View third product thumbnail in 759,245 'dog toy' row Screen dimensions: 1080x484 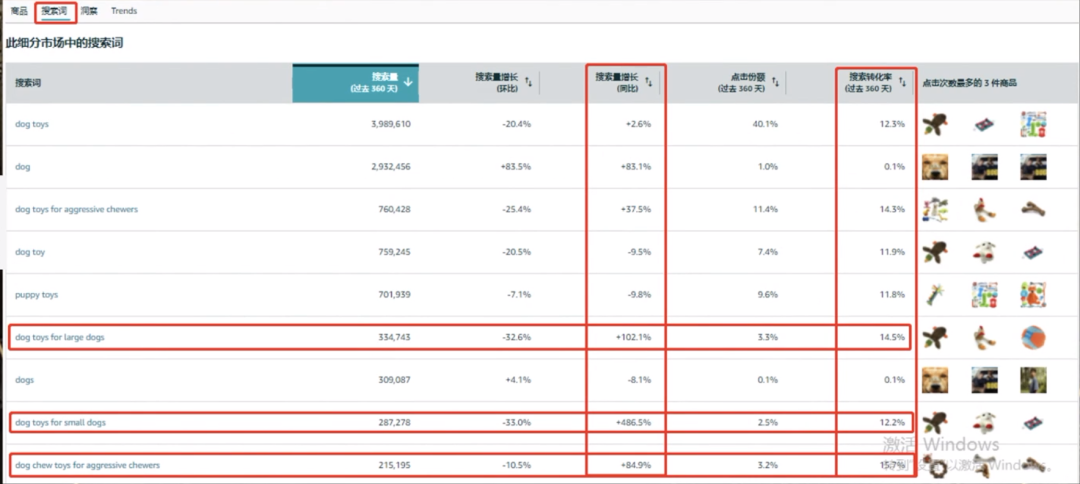pyautogui.click(x=1034, y=252)
